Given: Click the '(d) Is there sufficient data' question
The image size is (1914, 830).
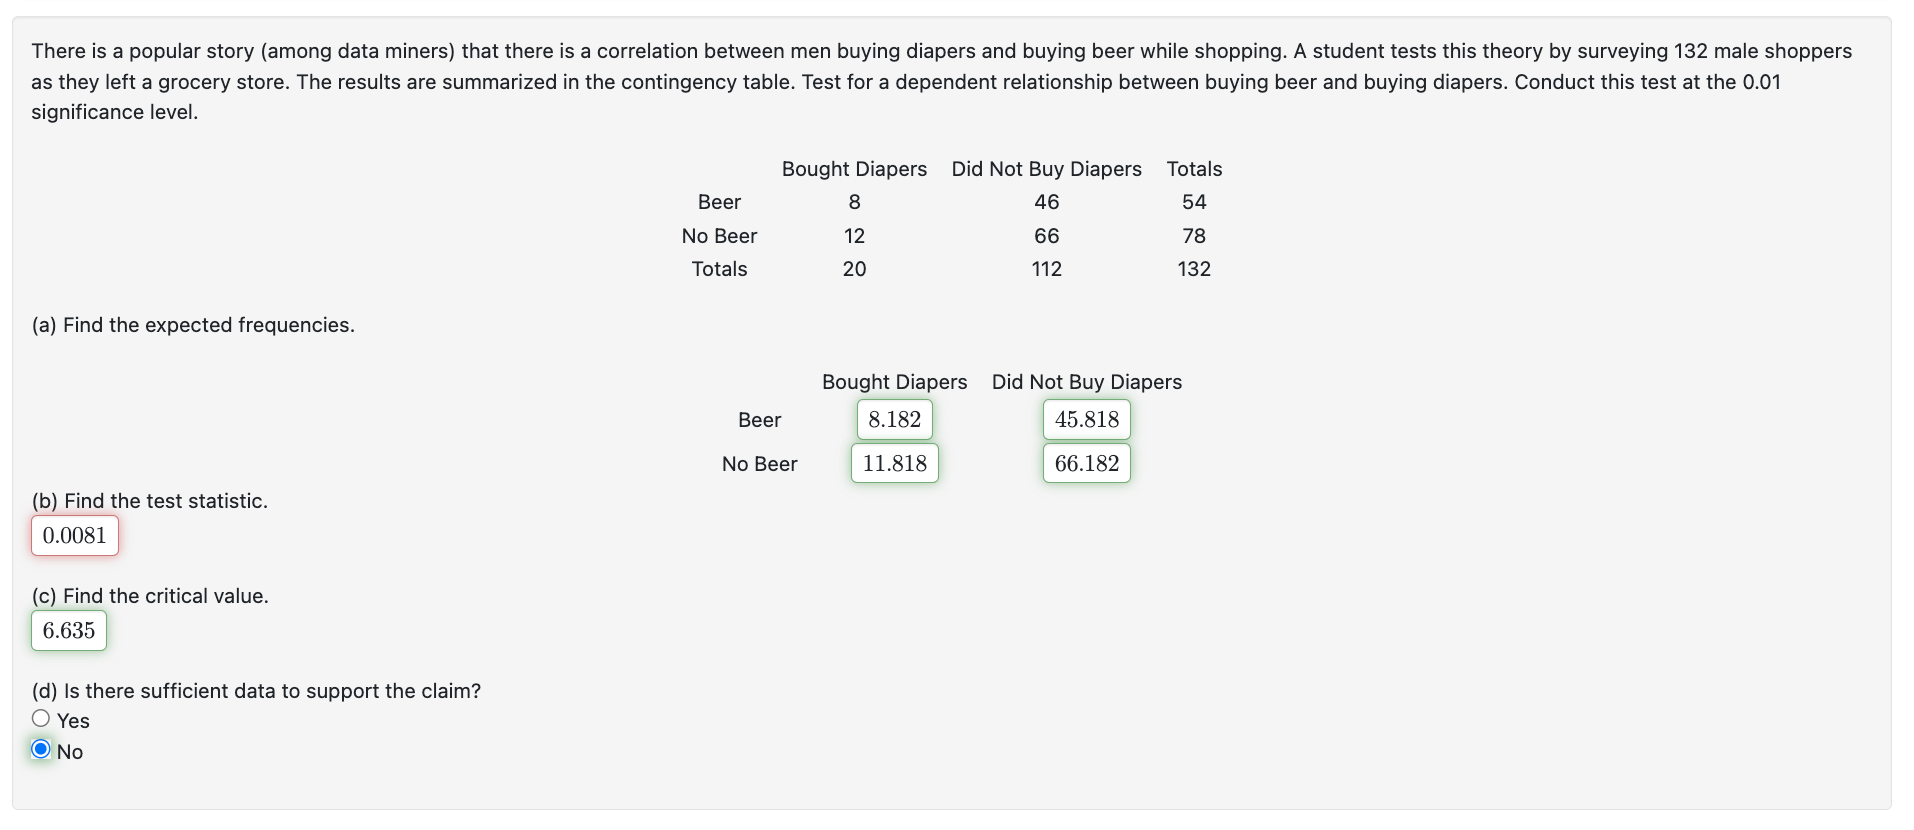Looking at the screenshot, I should pyautogui.click(x=256, y=691).
